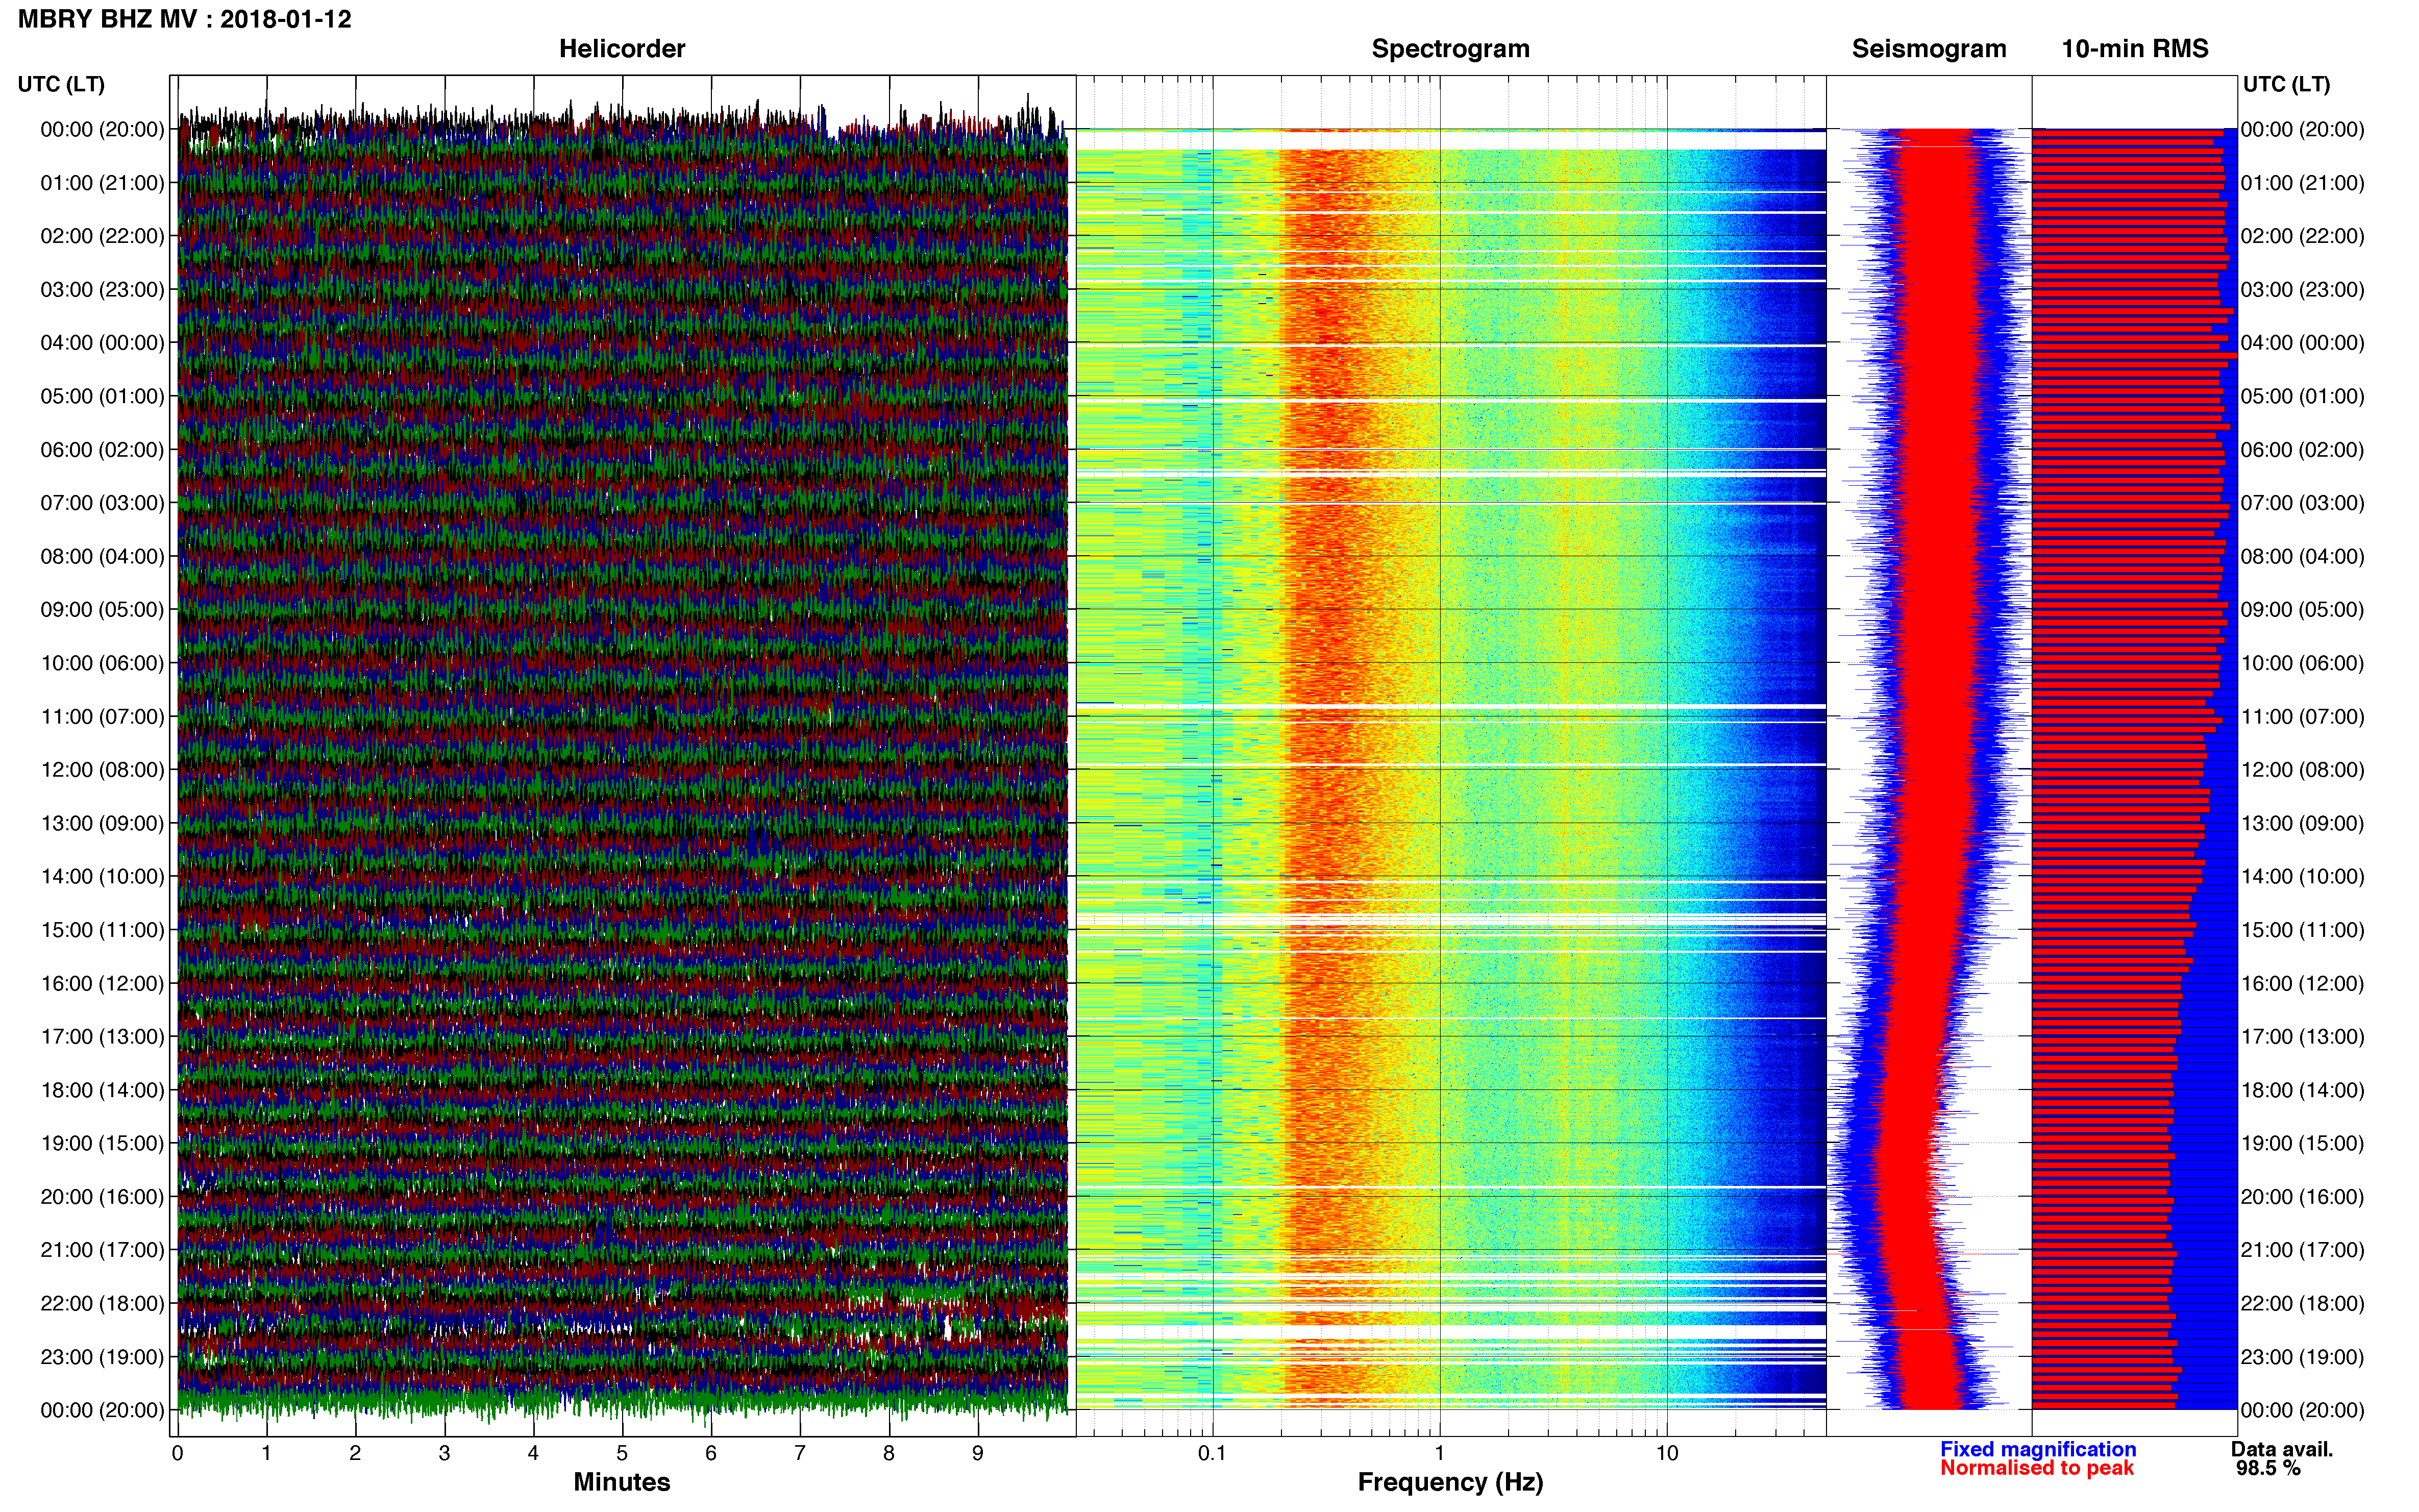Click left time label '15:00 (11:00)'
This screenshot has height=1512, width=2419.
(103, 930)
